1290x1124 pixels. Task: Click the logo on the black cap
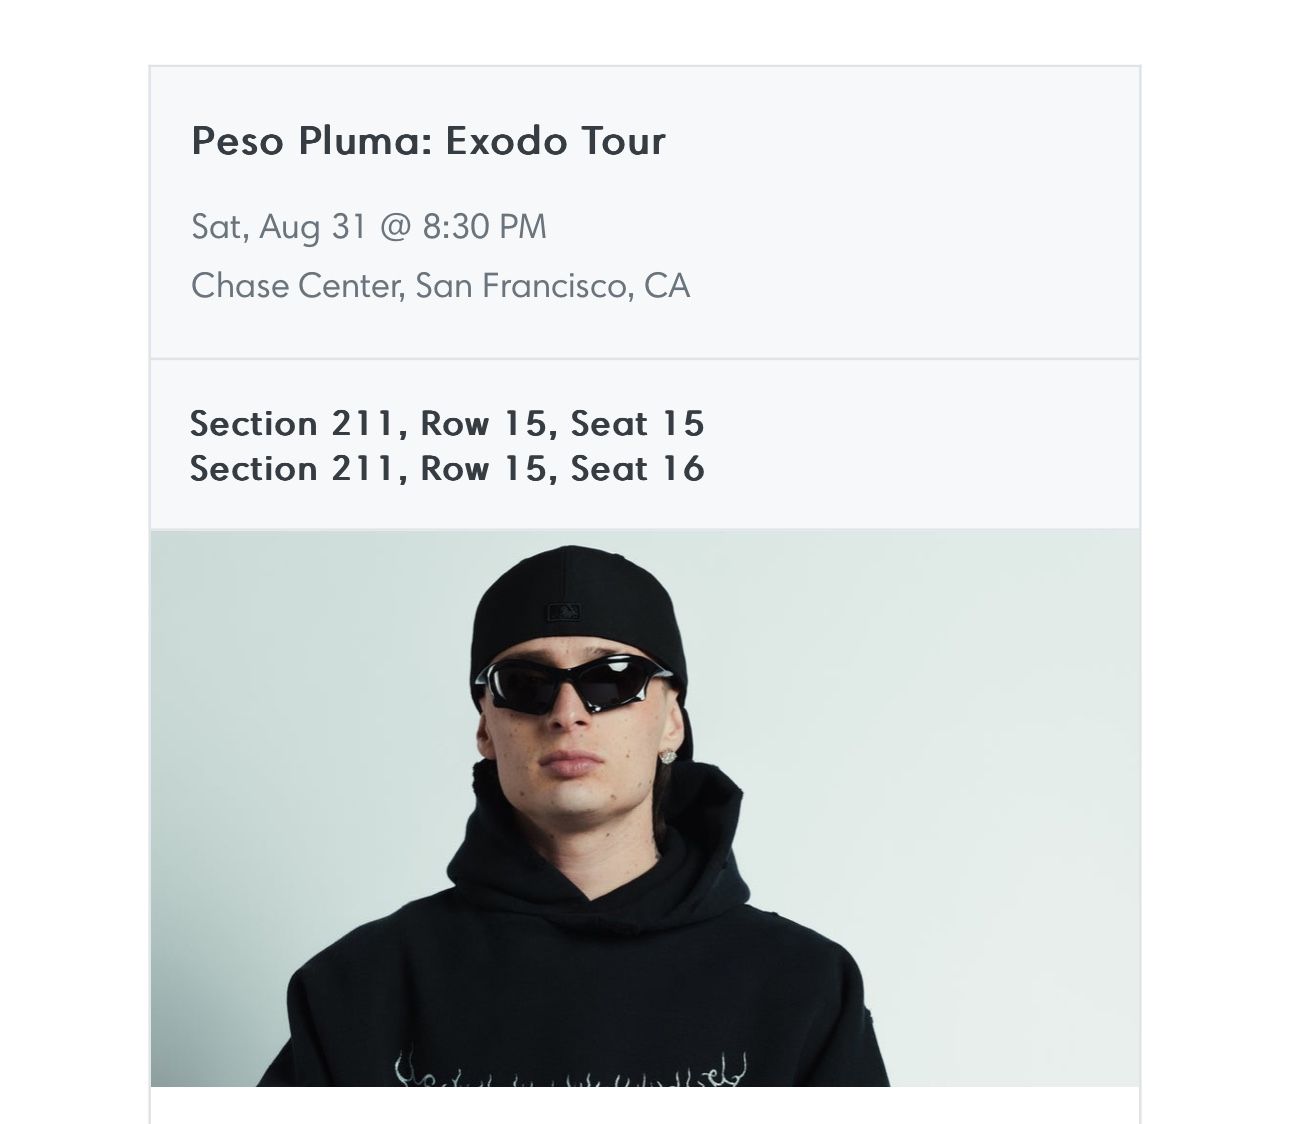pyautogui.click(x=563, y=612)
